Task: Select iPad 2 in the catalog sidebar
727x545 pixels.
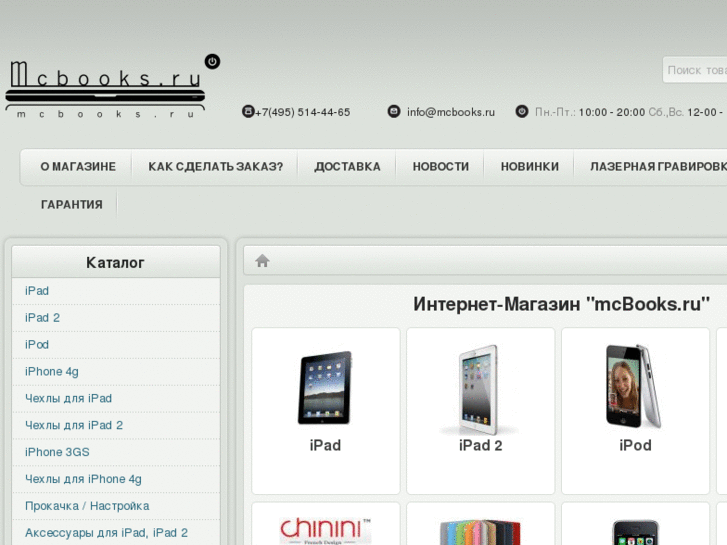Action: coord(42,318)
